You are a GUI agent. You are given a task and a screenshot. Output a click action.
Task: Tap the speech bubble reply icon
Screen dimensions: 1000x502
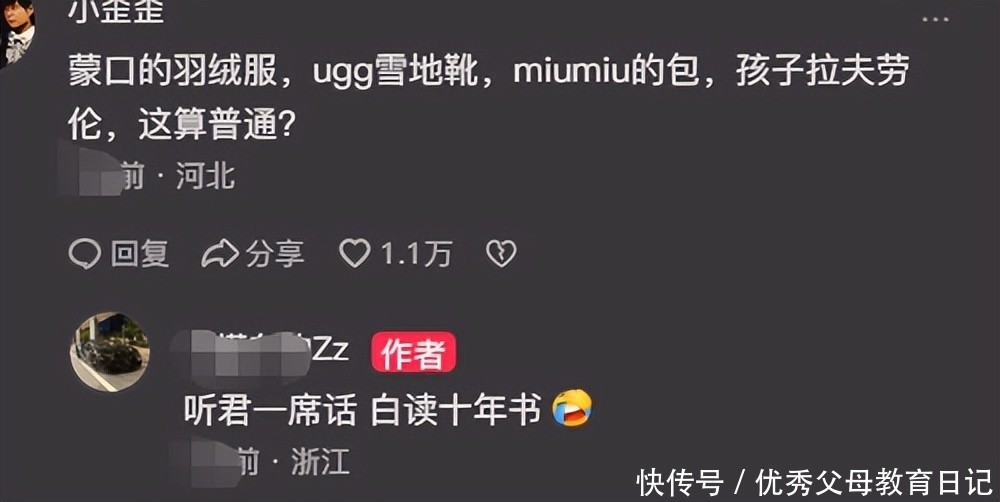[x=84, y=254]
